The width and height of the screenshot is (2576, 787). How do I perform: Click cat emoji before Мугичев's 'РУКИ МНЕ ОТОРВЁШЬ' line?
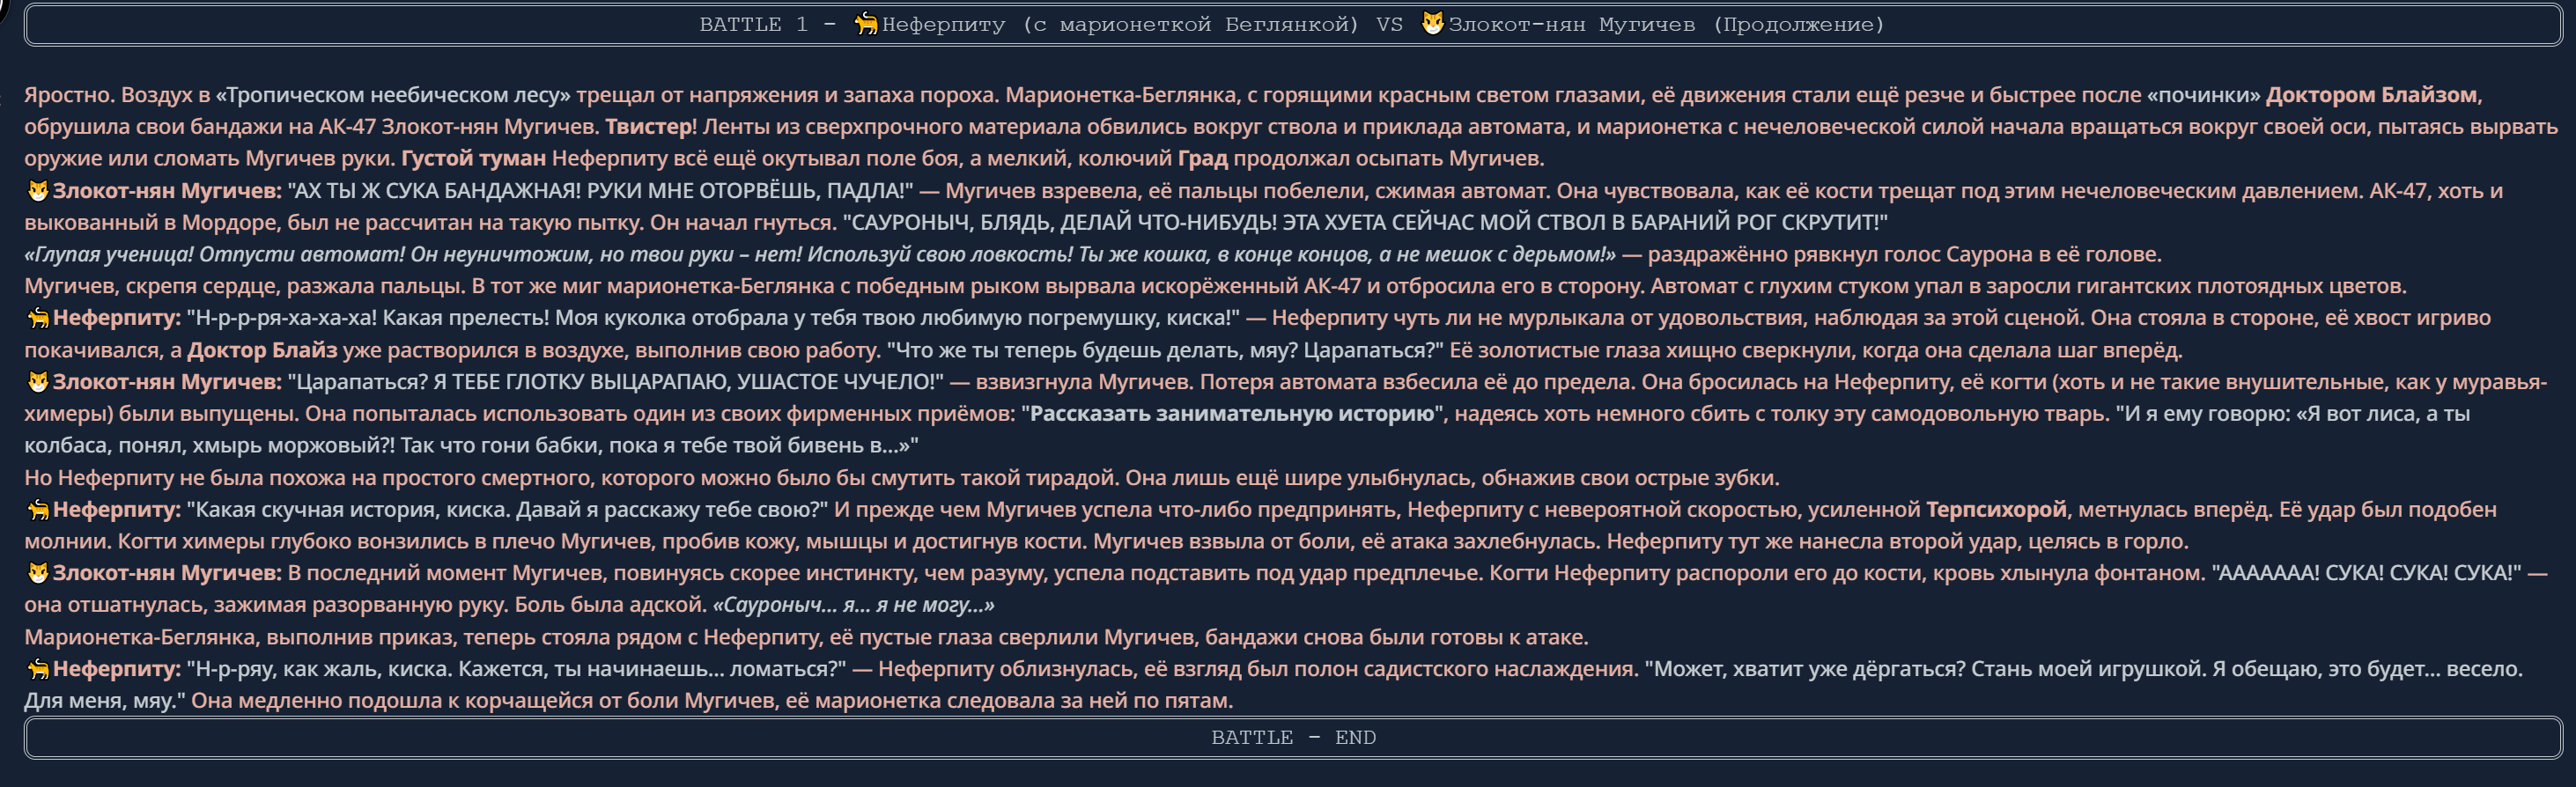(x=38, y=190)
